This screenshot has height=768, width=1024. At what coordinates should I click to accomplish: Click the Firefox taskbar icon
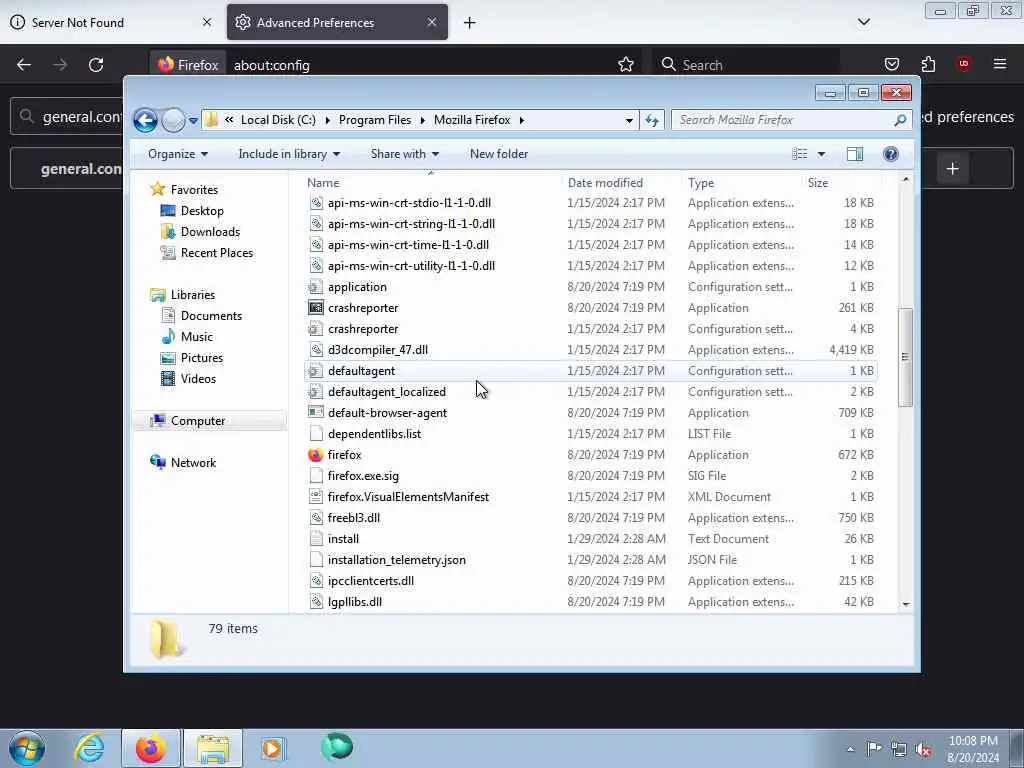point(150,748)
